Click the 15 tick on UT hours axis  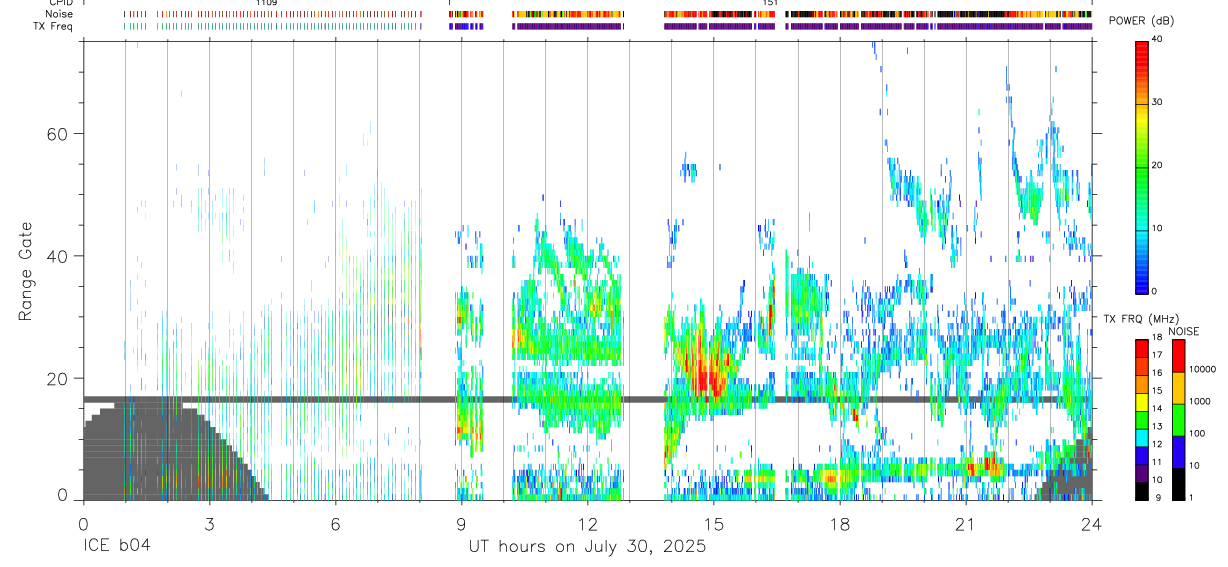(x=713, y=523)
